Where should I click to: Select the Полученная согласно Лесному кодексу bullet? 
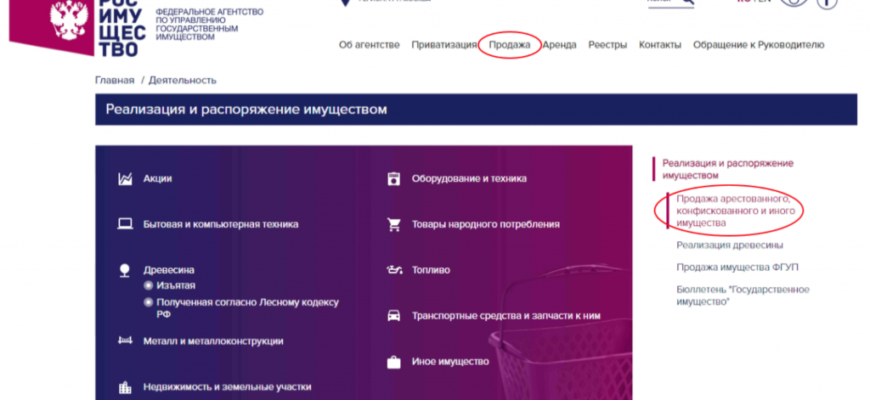[148, 303]
